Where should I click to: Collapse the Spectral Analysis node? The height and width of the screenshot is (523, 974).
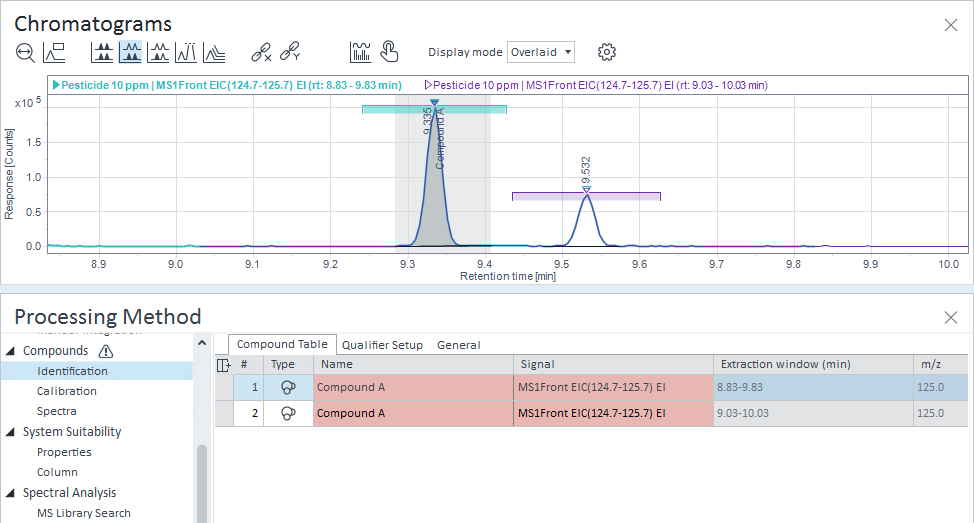pyautogui.click(x=10, y=493)
